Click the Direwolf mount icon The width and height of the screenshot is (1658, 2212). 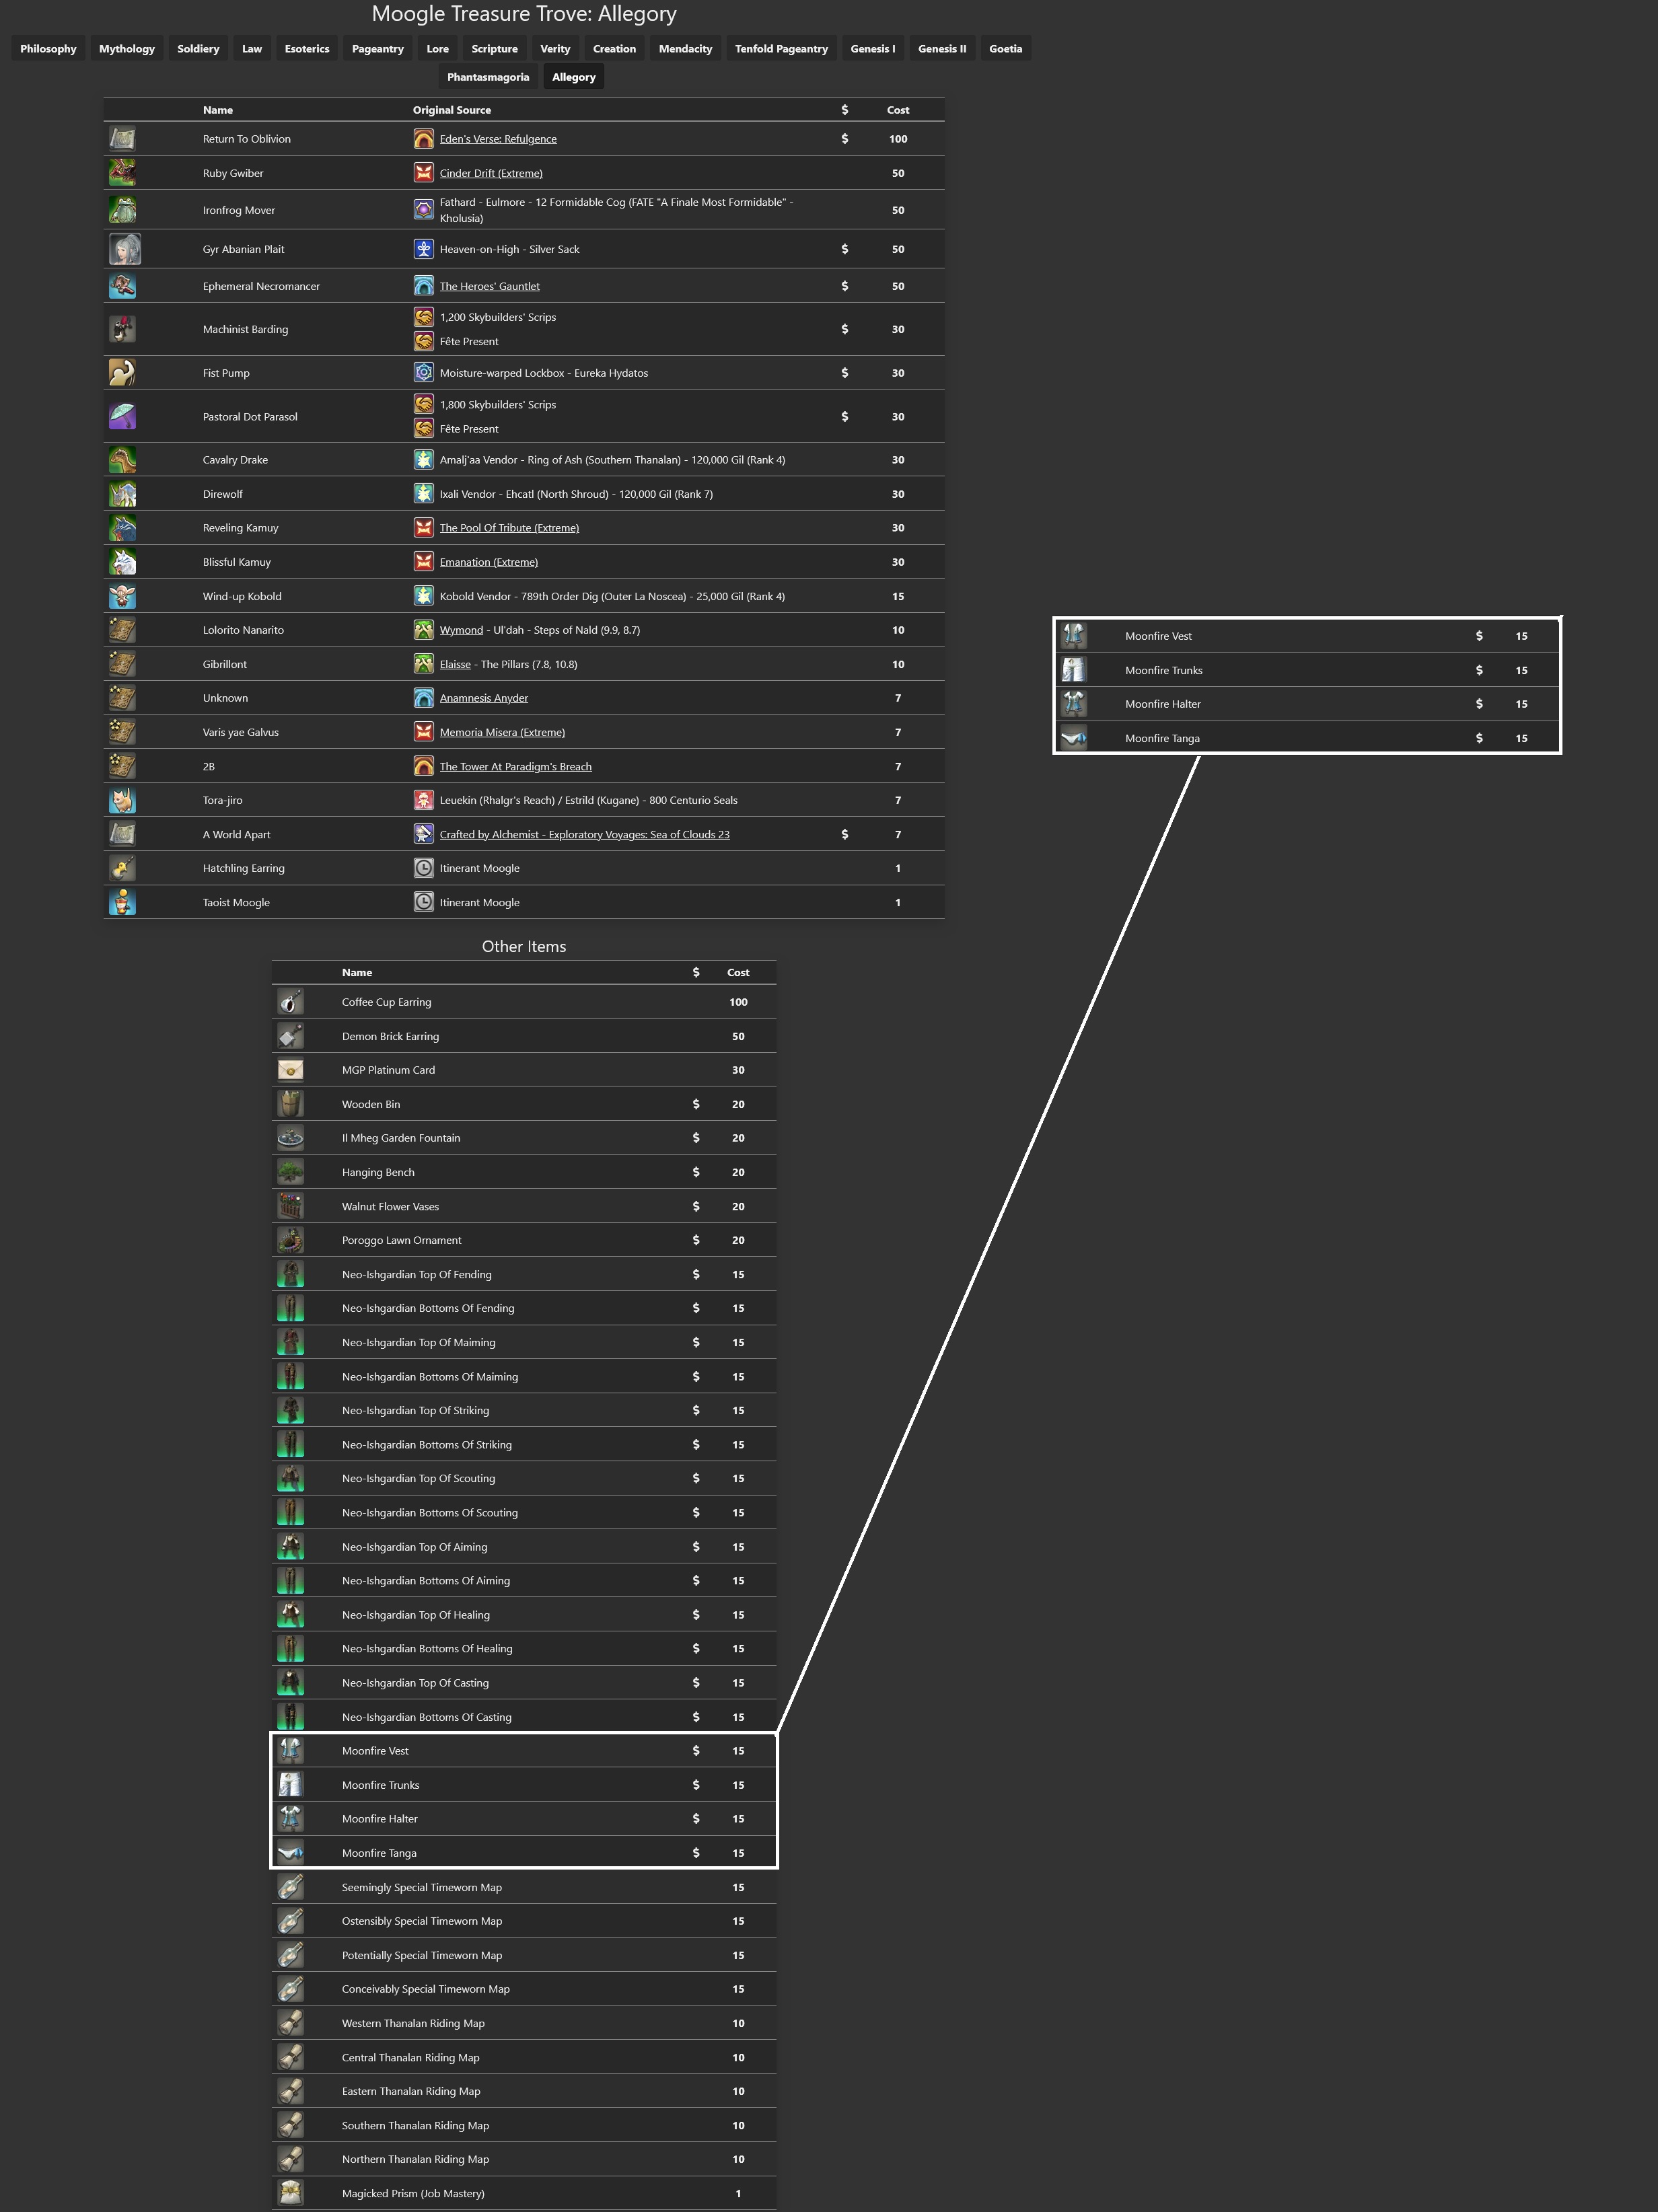122,494
